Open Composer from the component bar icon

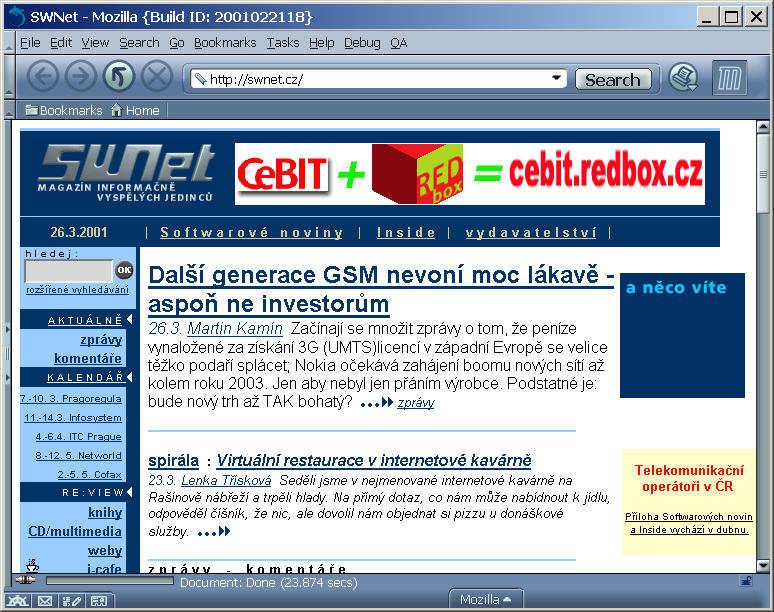(x=72, y=601)
